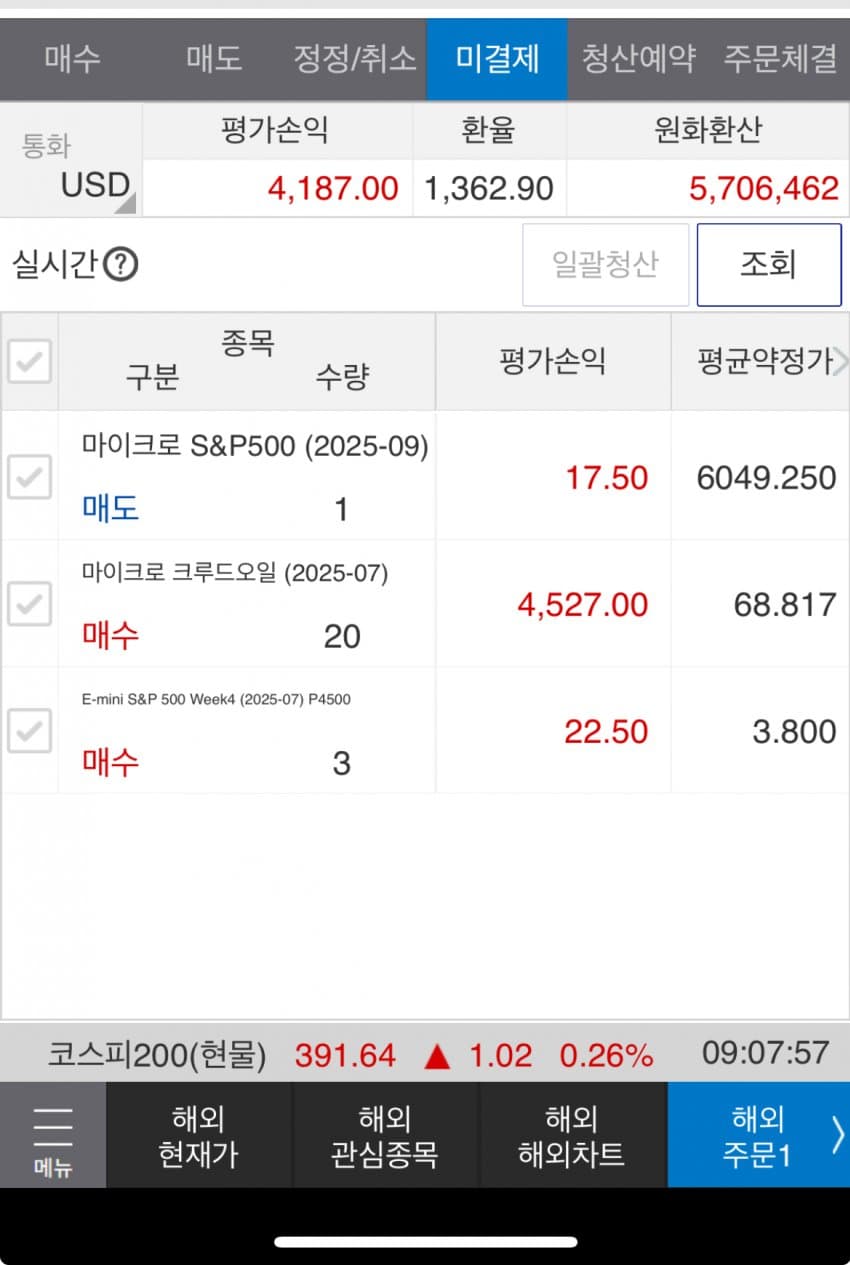Toggle checkbox for 마이크로 S&P500 row
Image resolution: width=850 pixels, height=1265 pixels.
click(x=29, y=477)
